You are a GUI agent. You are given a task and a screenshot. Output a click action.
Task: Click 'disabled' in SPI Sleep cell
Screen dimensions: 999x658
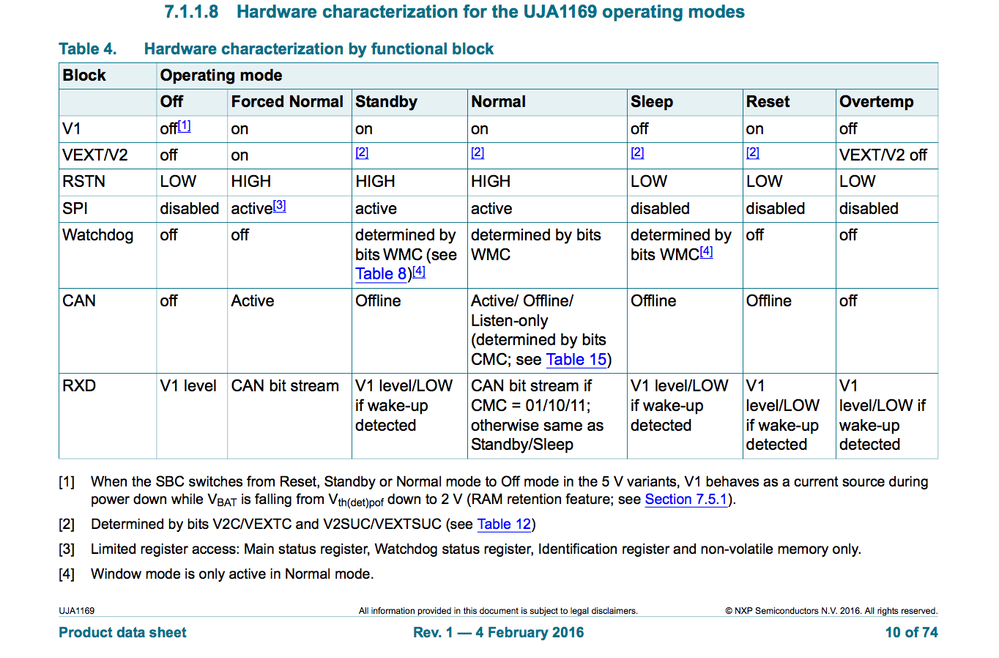point(660,208)
